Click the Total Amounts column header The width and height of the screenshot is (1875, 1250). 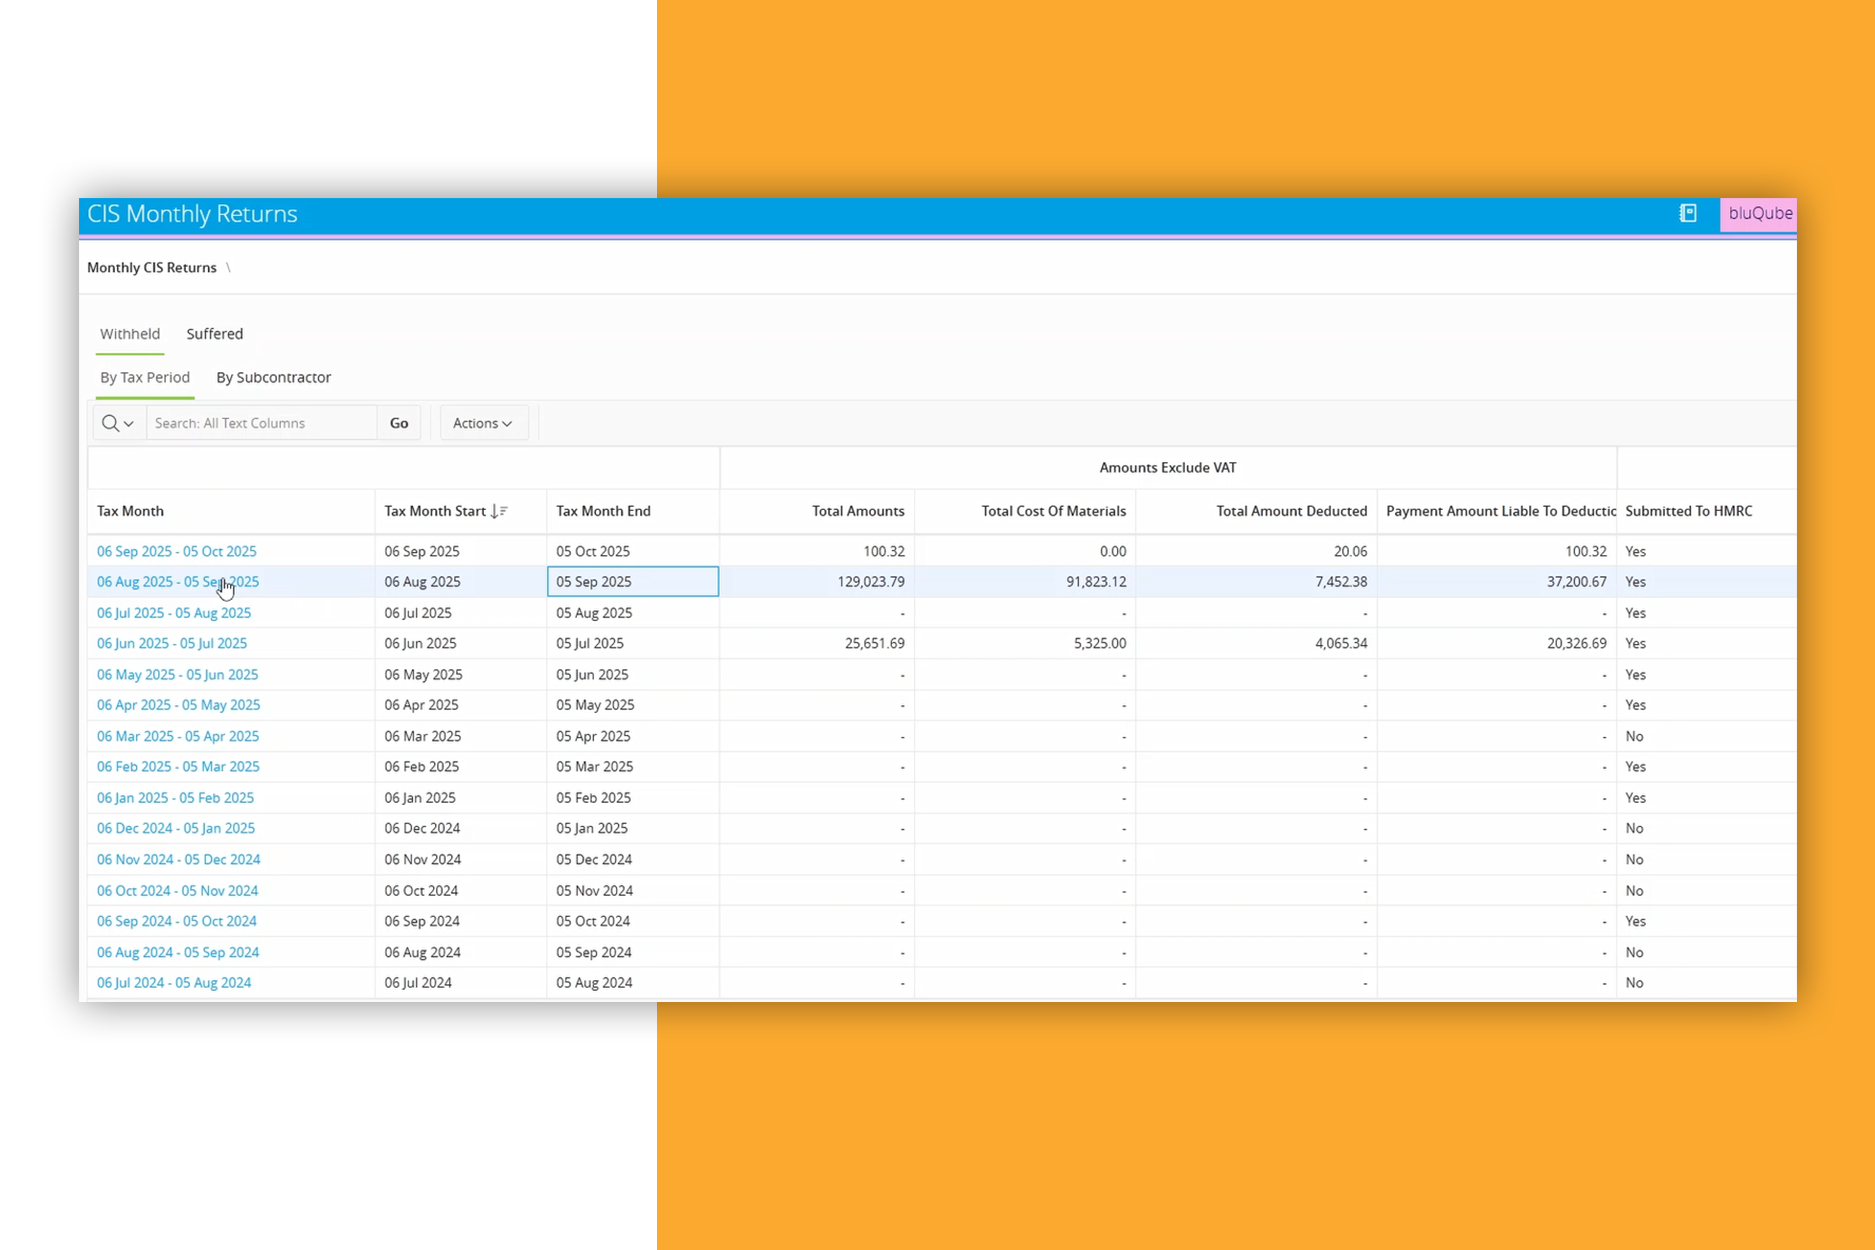(857, 511)
